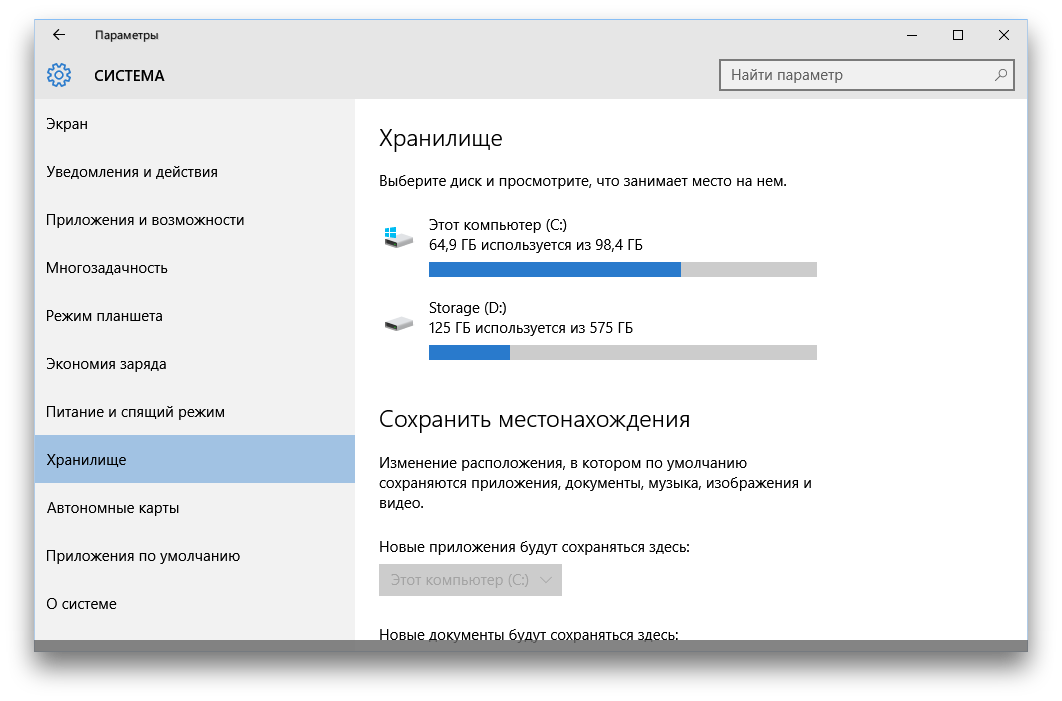The image size is (1062, 701).
Task: Click the search magnifier icon
Action: 1000,75
